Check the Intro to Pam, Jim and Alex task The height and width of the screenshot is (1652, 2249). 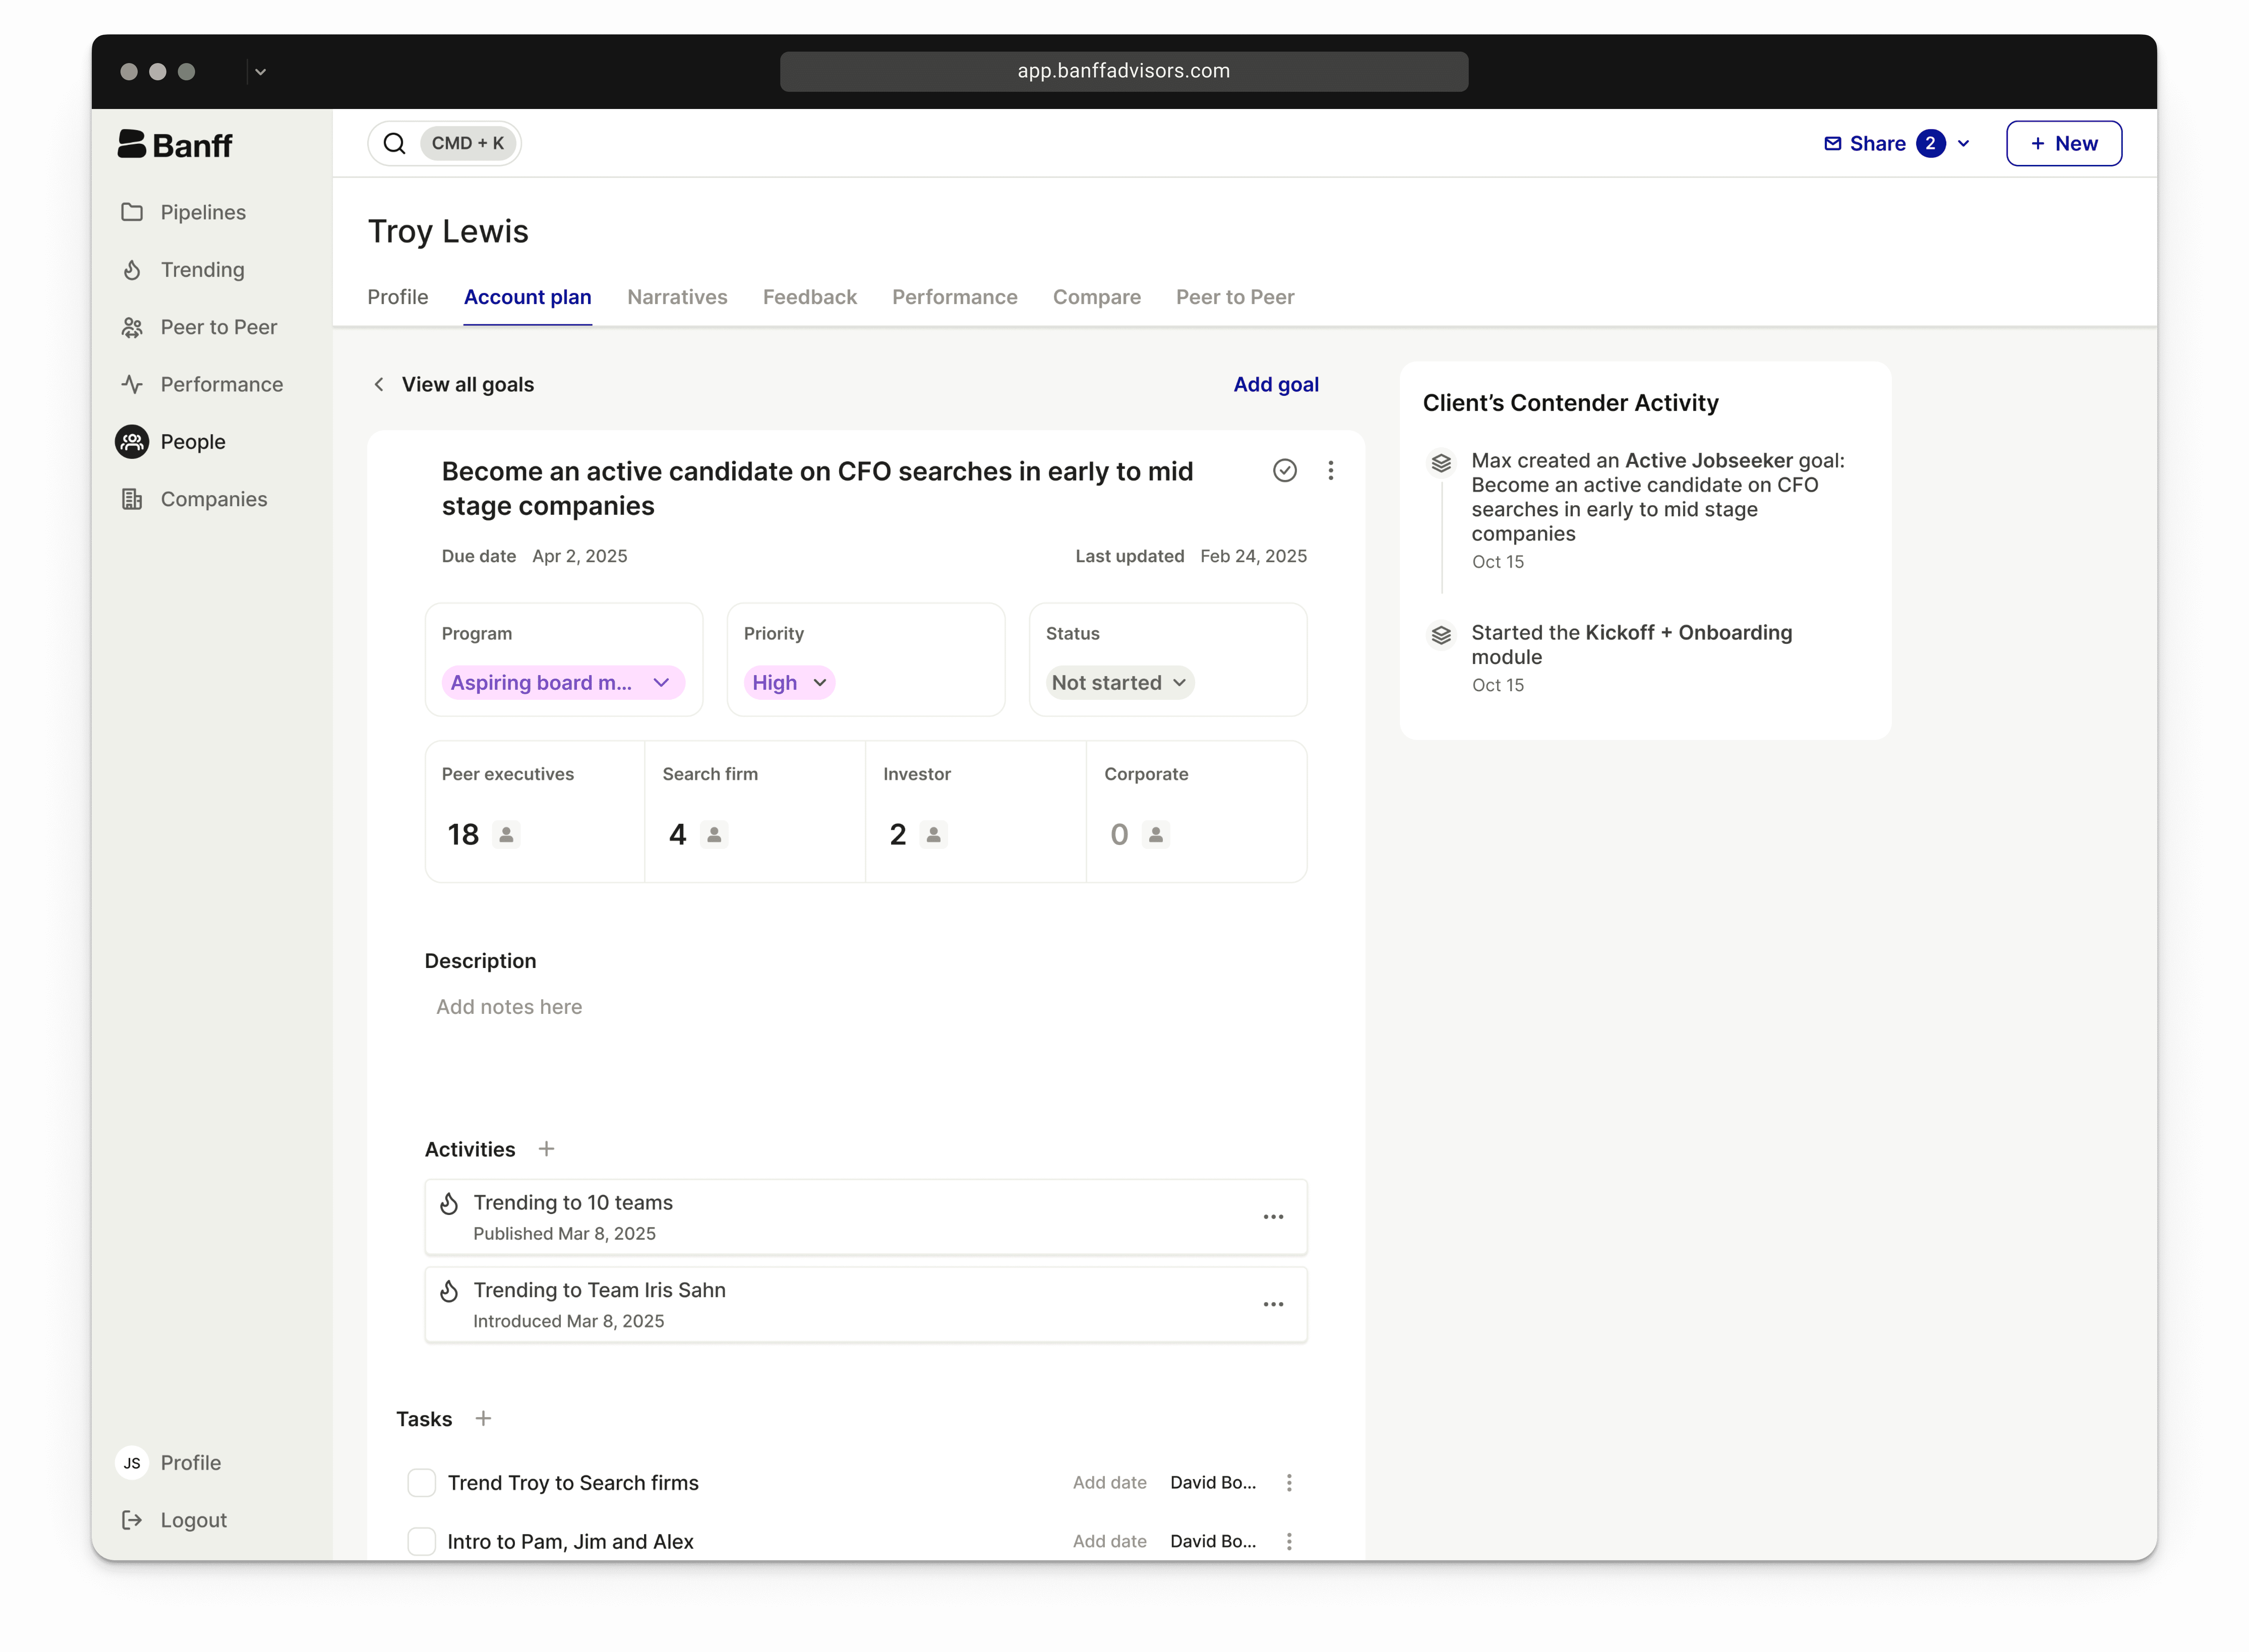tap(421, 1541)
